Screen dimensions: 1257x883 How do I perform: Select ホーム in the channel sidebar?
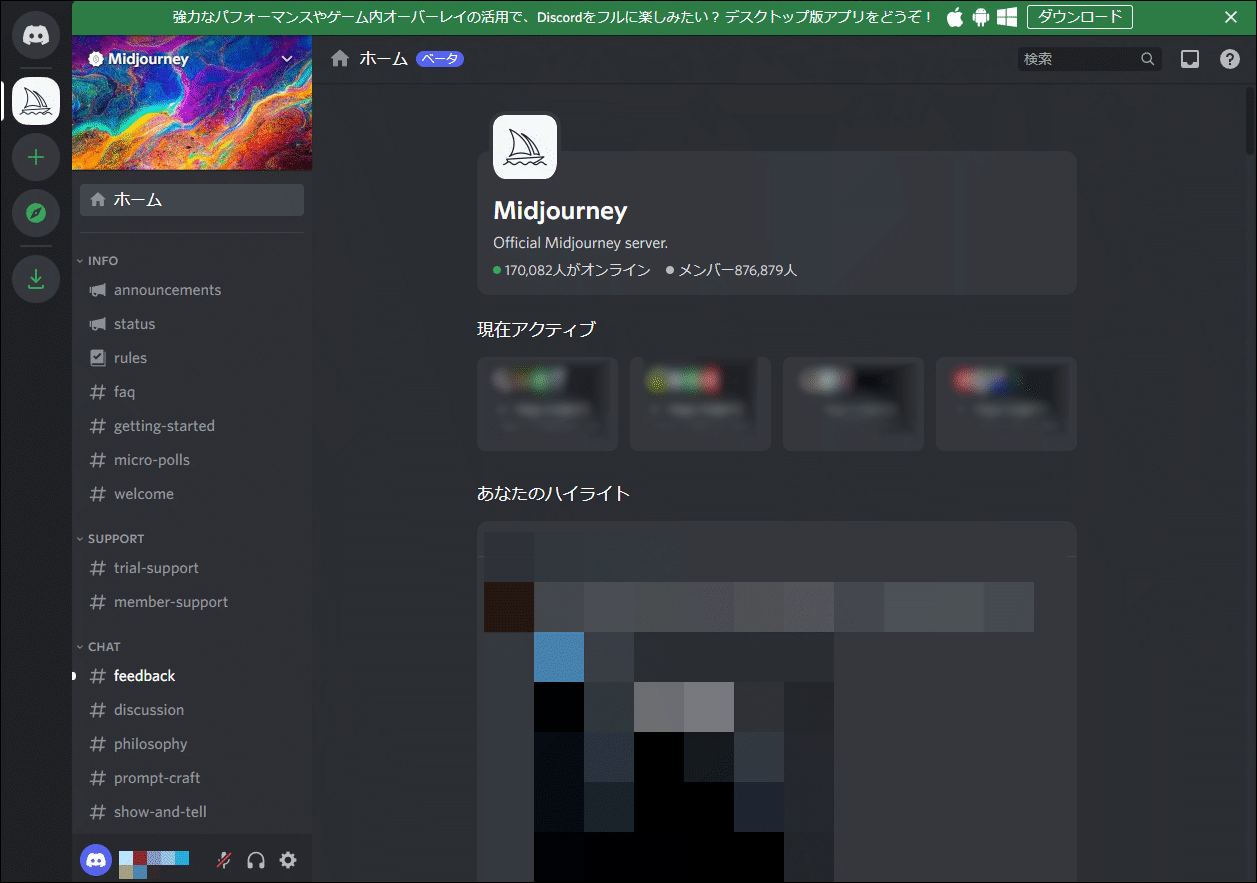tap(192, 200)
